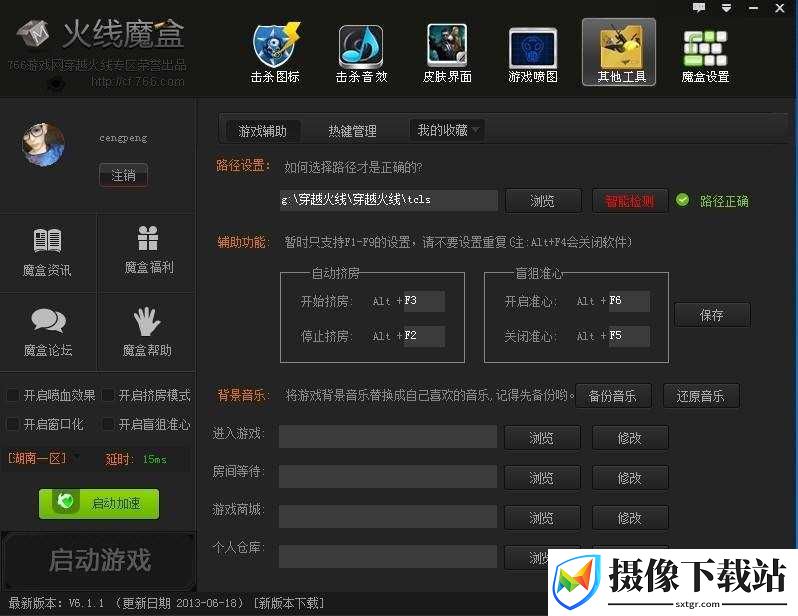Expand the 我的收藏 dropdown

click(447, 130)
